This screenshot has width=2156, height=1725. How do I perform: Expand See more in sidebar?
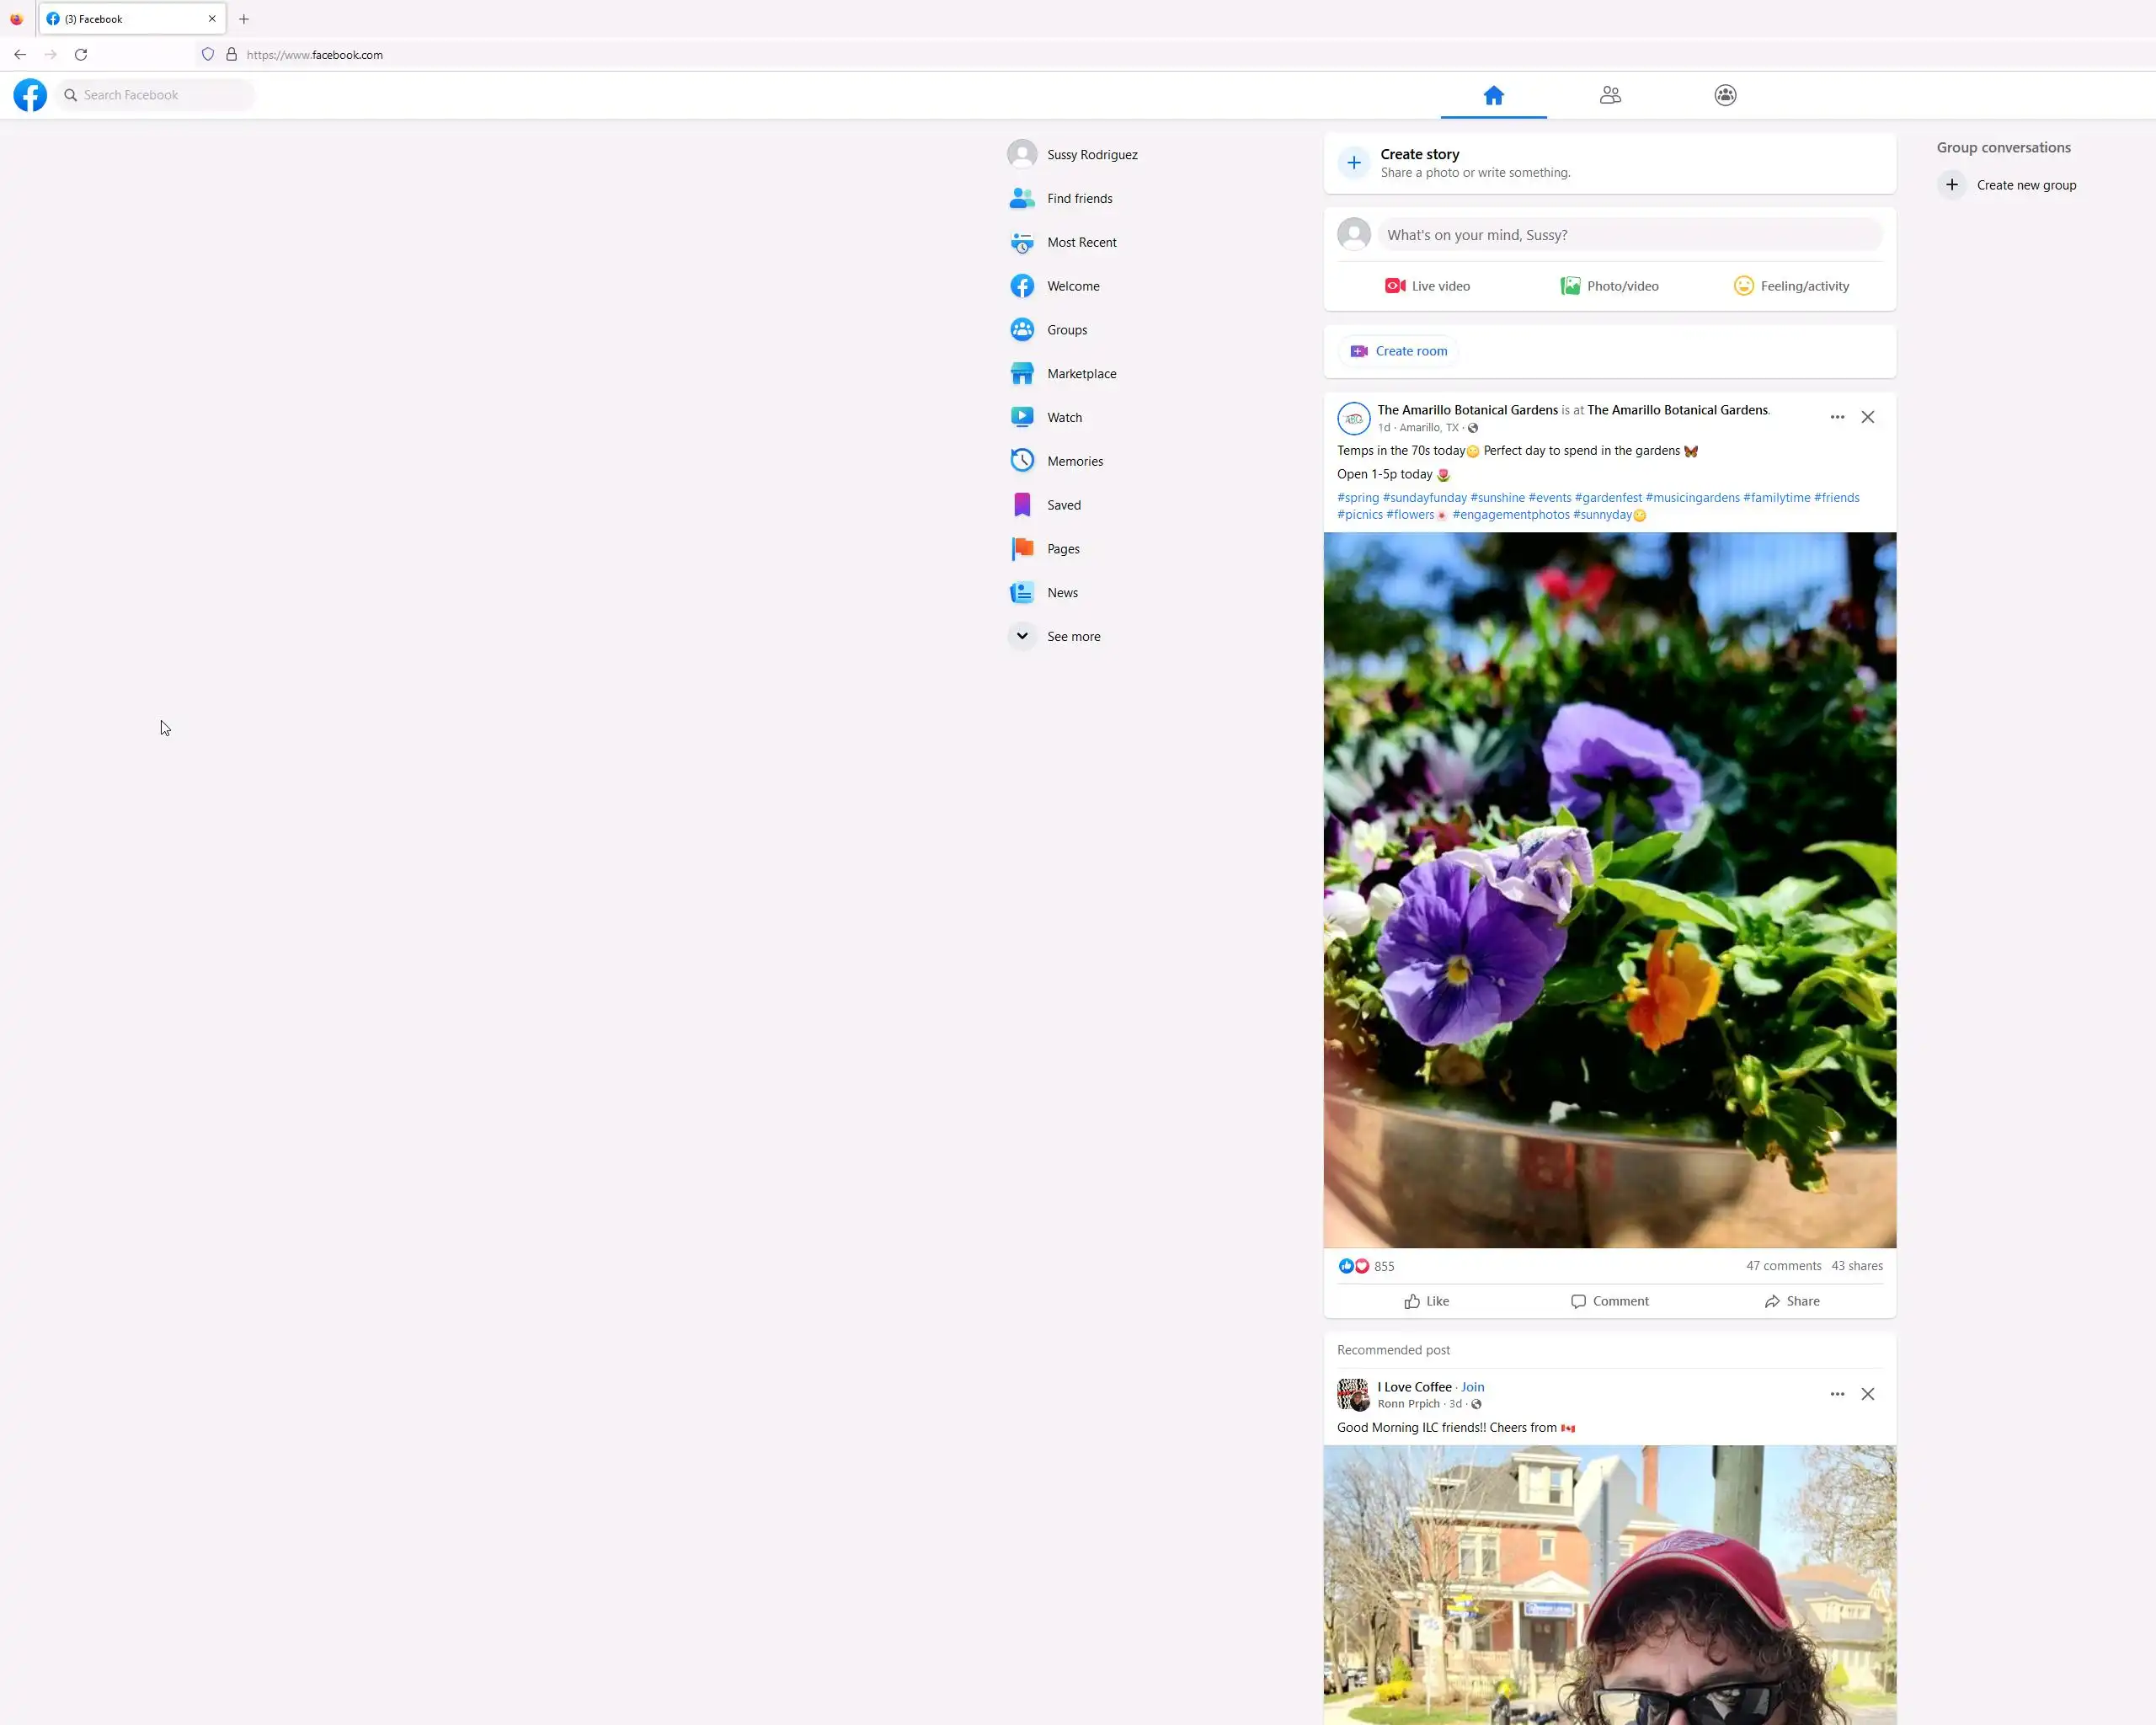point(1072,636)
